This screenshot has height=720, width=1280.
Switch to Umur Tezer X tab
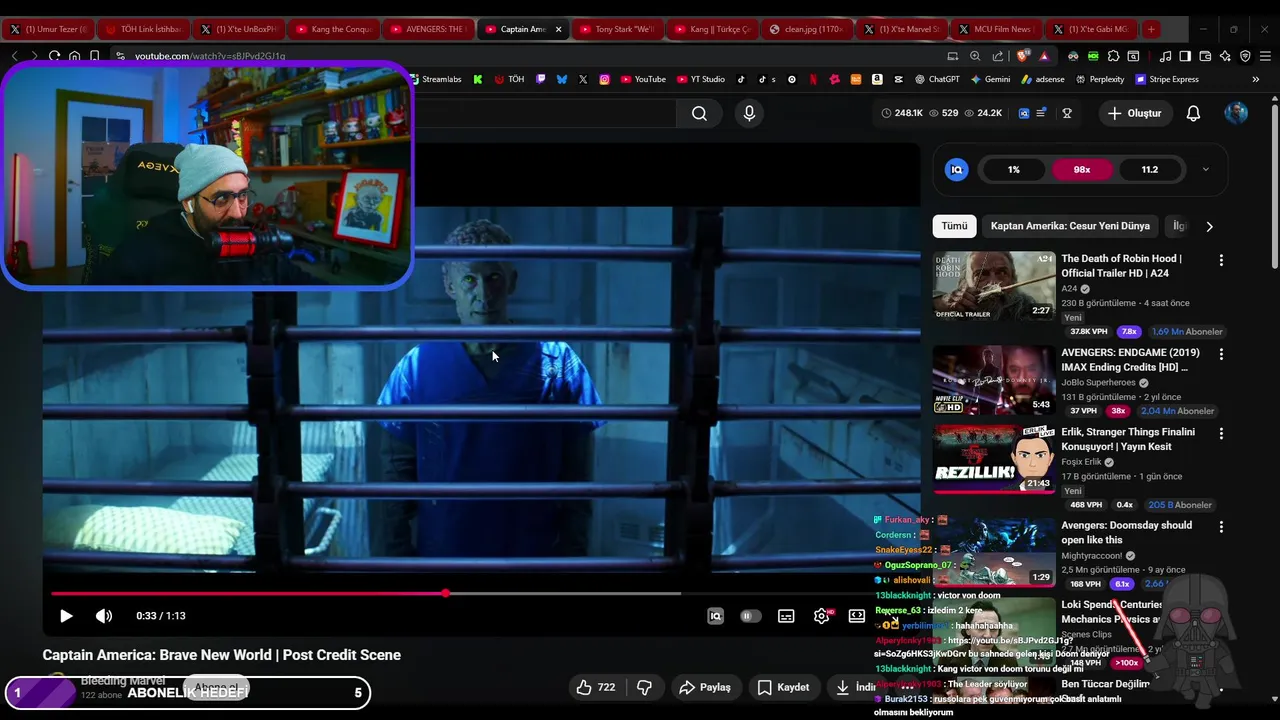click(50, 29)
